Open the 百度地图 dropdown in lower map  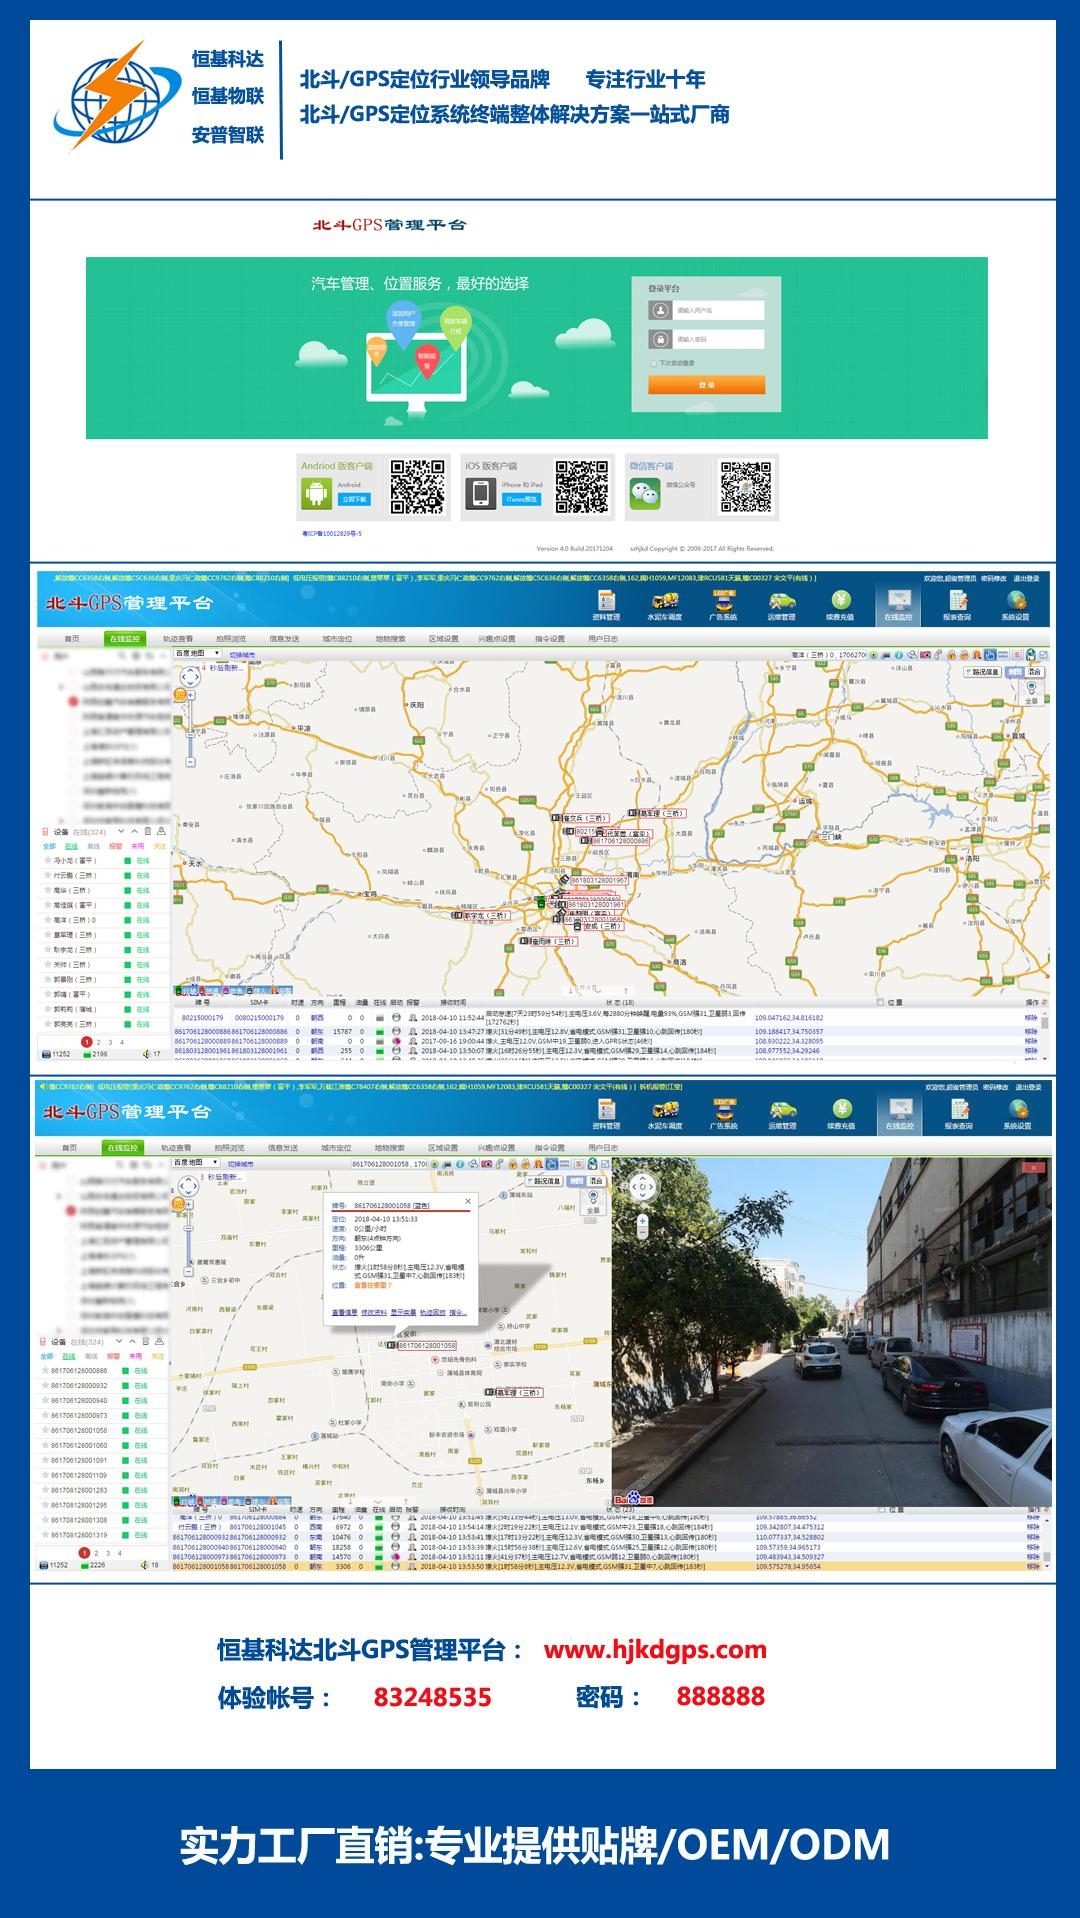coord(194,1163)
